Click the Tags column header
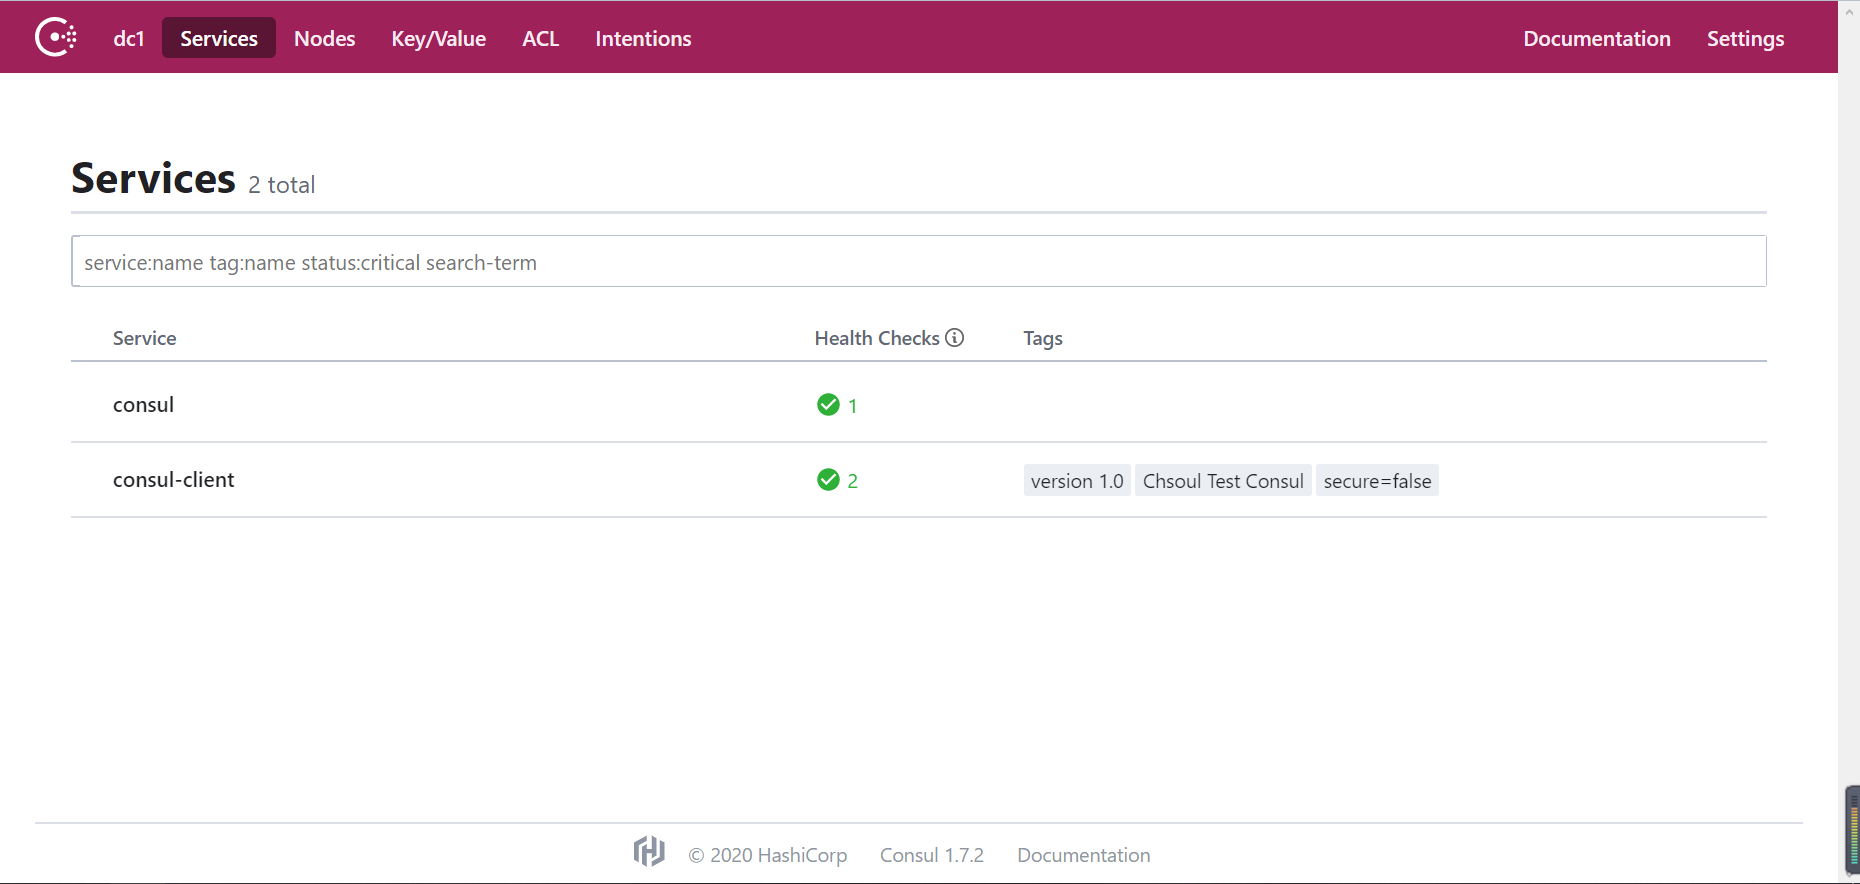 point(1043,338)
